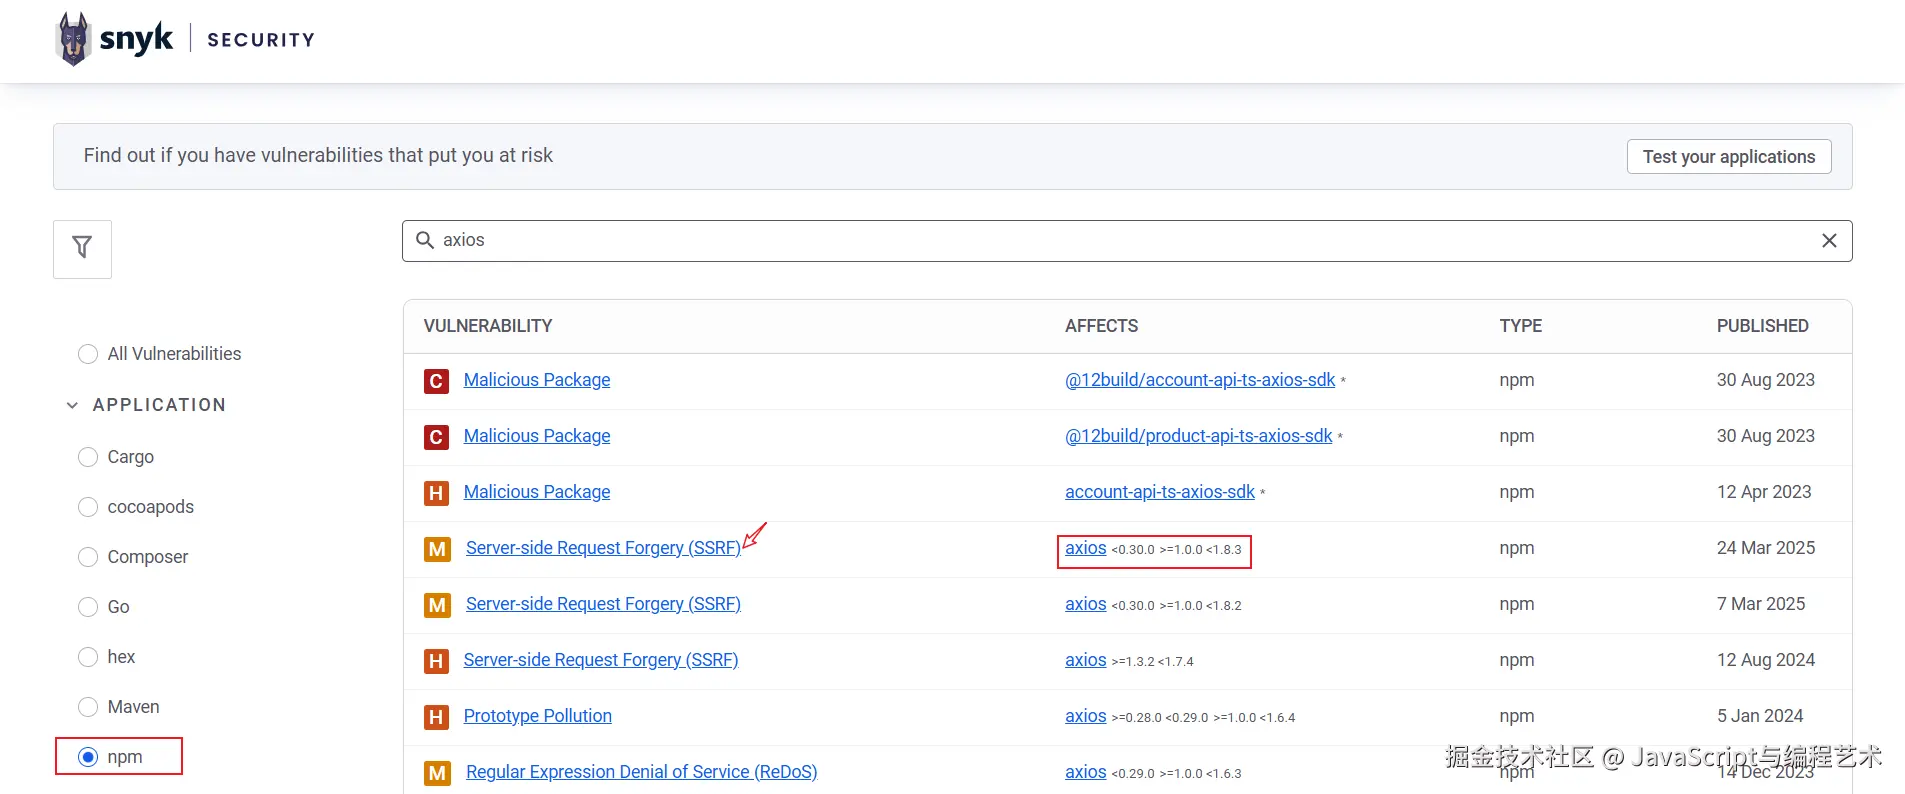Open axios package link for <1.8.2
The height and width of the screenshot is (794, 1905).
coord(1086,604)
